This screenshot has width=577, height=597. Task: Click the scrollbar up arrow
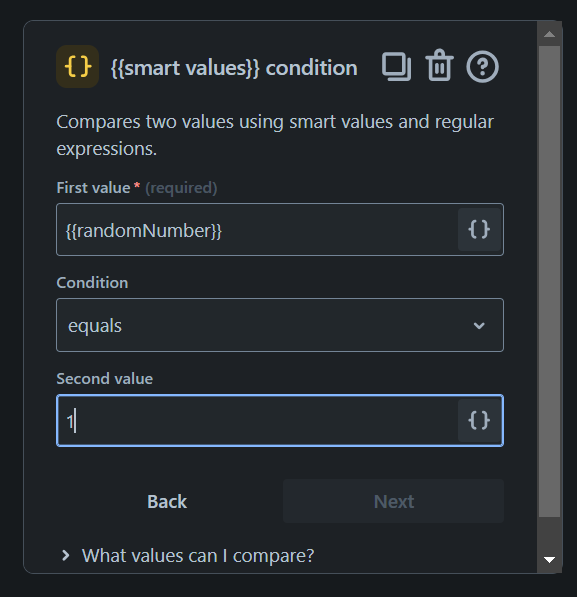click(x=549, y=35)
